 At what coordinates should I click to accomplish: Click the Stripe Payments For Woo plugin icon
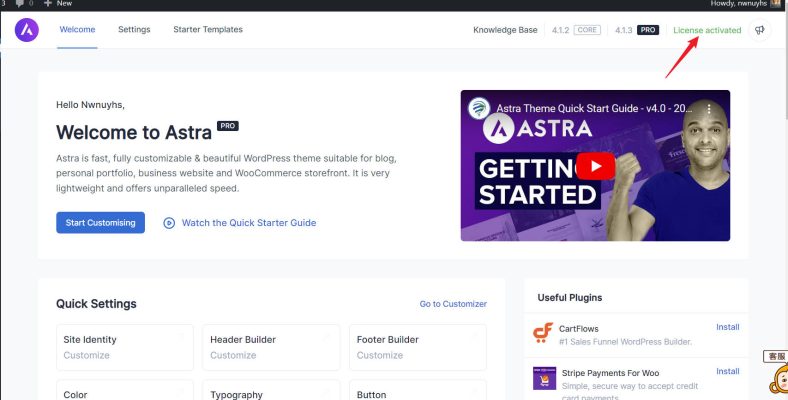tap(544, 378)
